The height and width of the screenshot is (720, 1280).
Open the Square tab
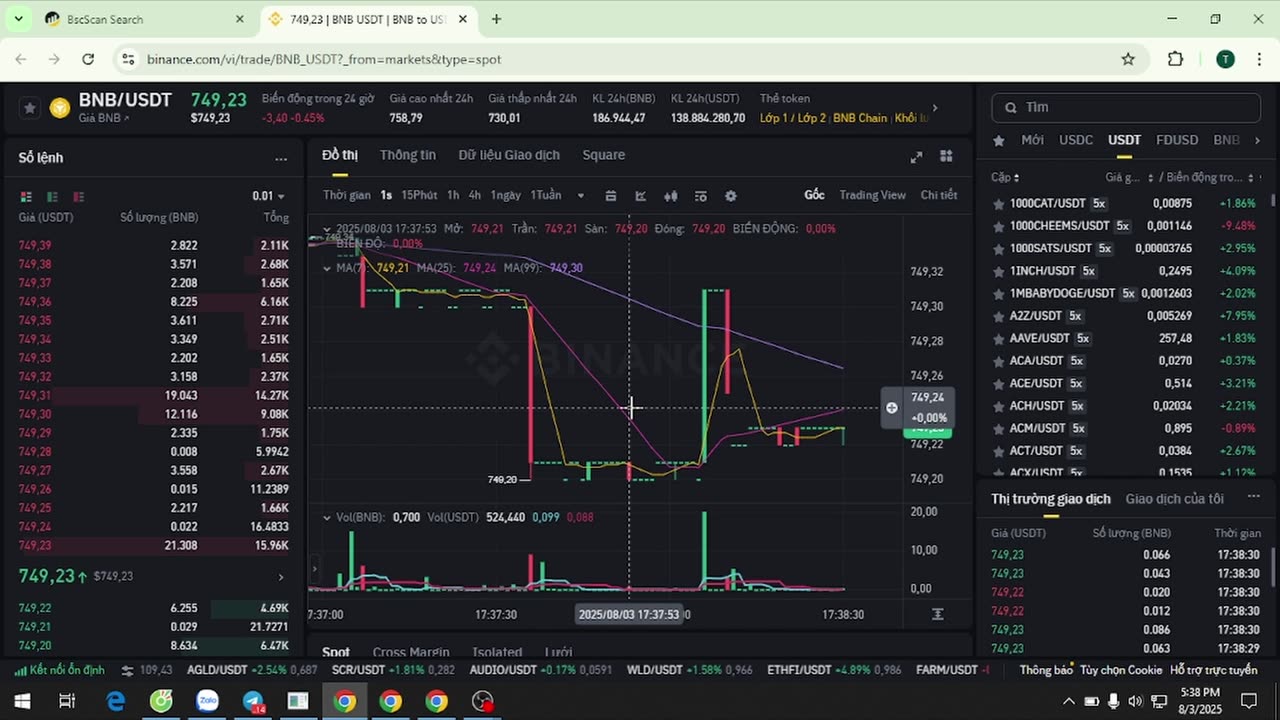603,155
